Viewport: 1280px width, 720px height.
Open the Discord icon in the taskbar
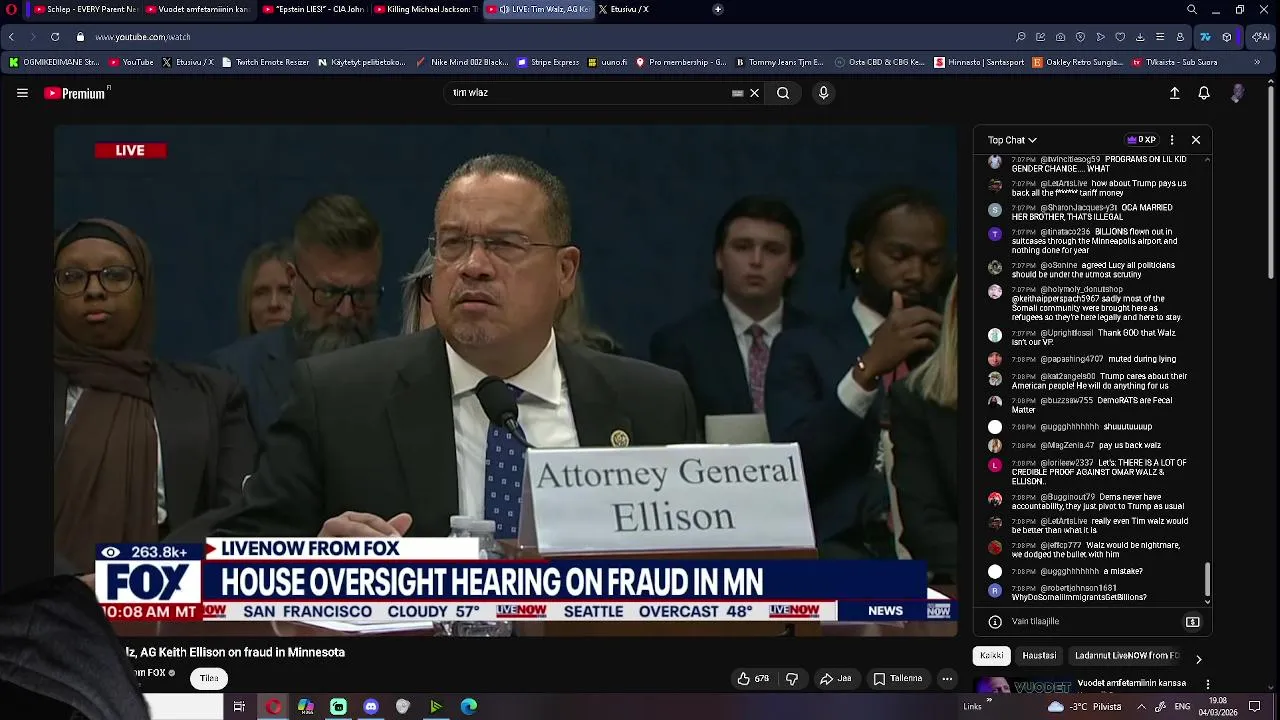coord(371,707)
